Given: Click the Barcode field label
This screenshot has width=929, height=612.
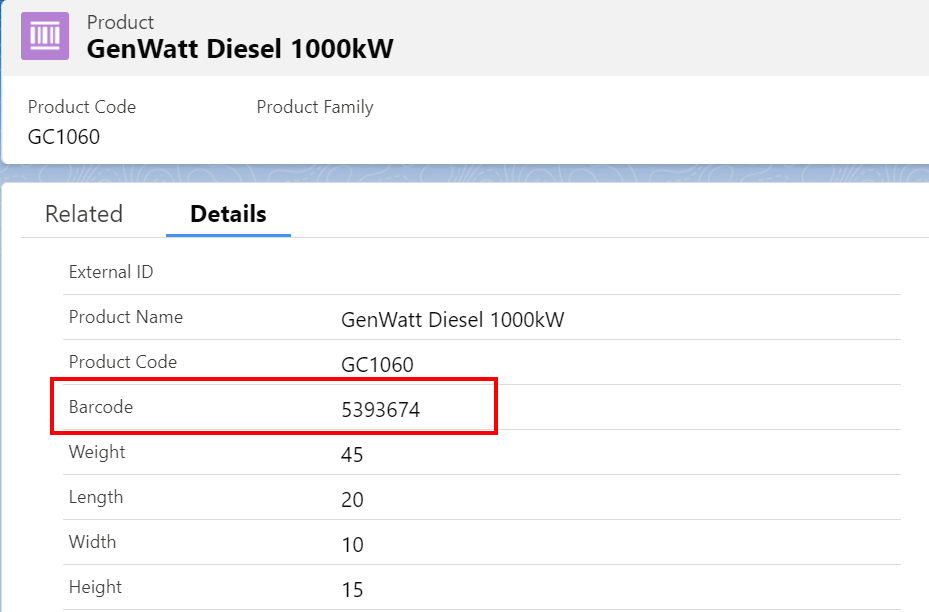Looking at the screenshot, I should point(101,407).
